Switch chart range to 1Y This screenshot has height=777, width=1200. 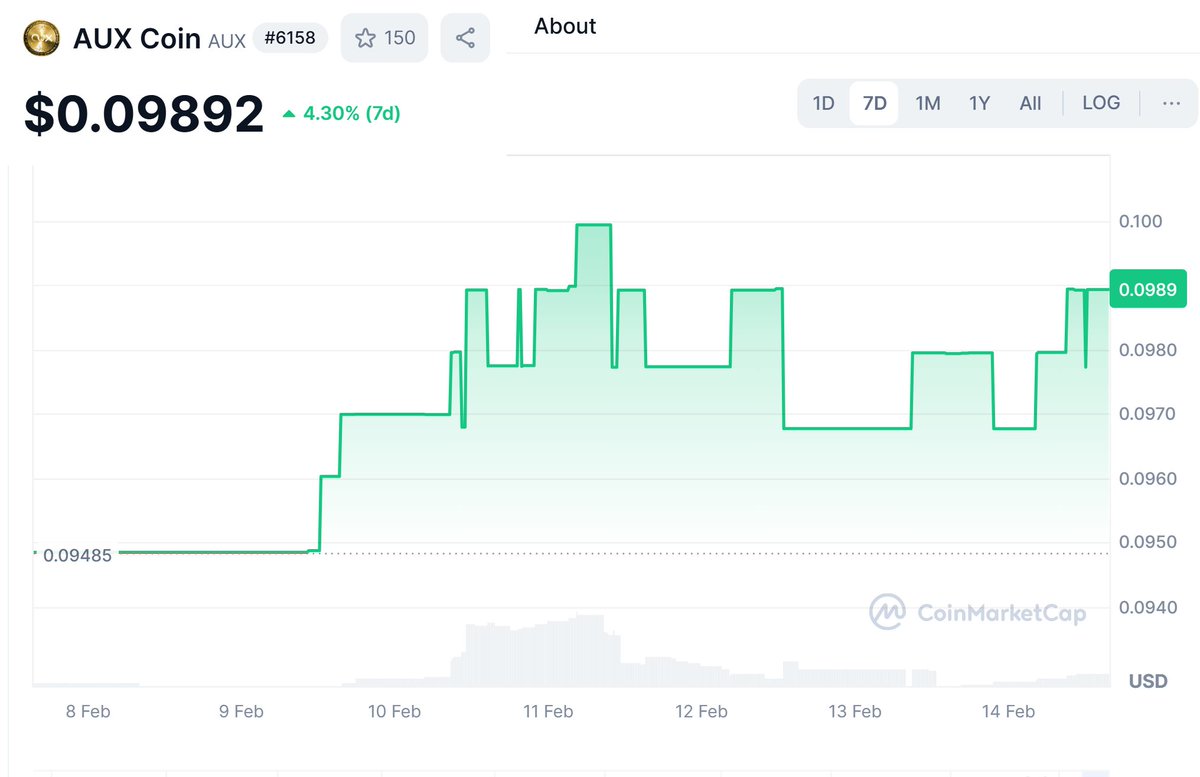pyautogui.click(x=980, y=103)
